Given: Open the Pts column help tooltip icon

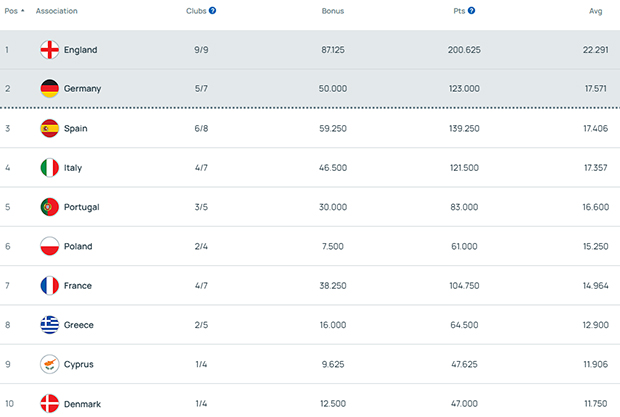Looking at the screenshot, I should (471, 11).
